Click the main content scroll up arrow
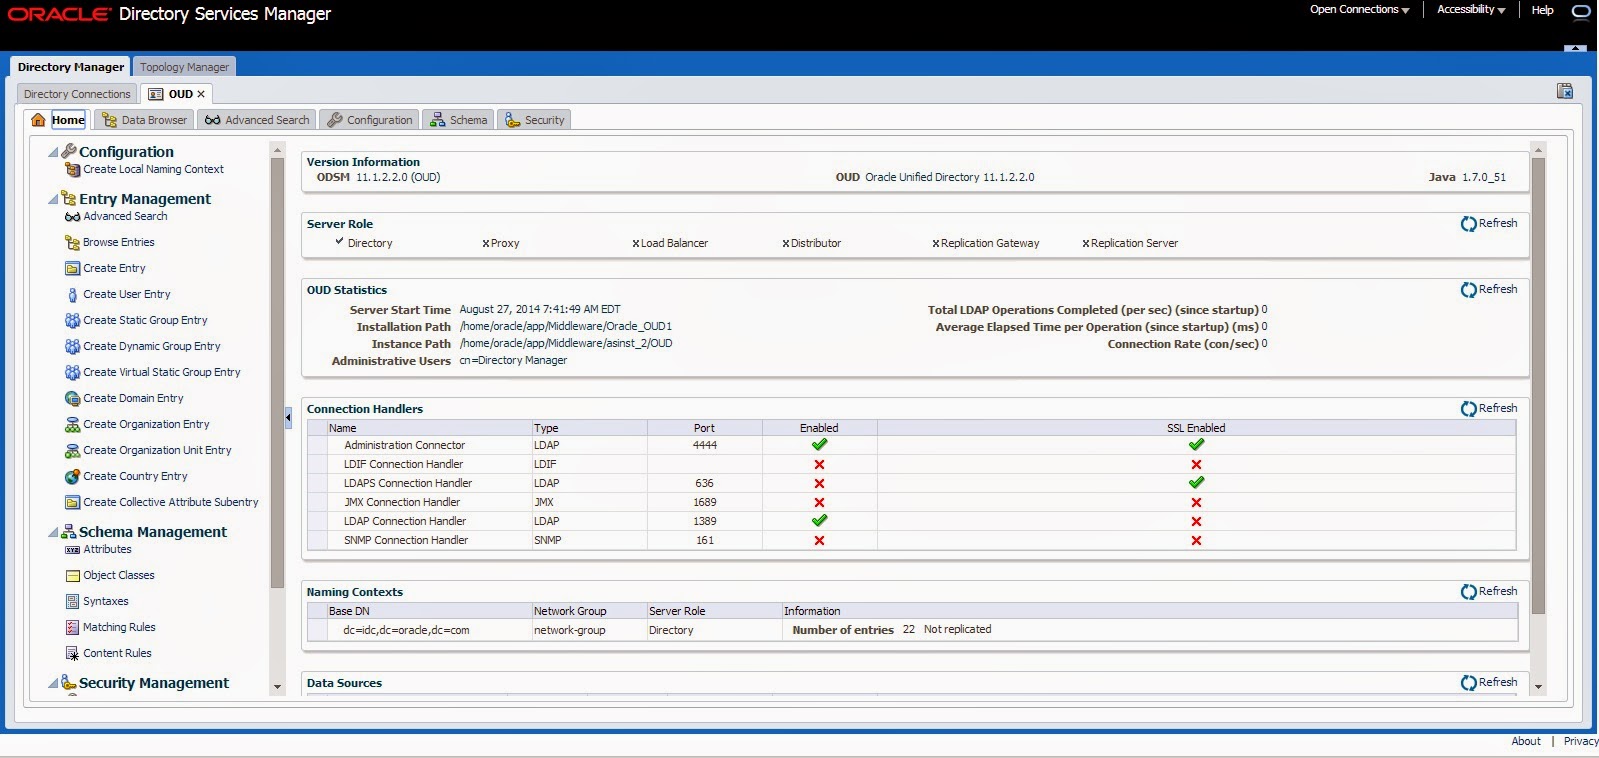The height and width of the screenshot is (758, 1599). (1538, 149)
